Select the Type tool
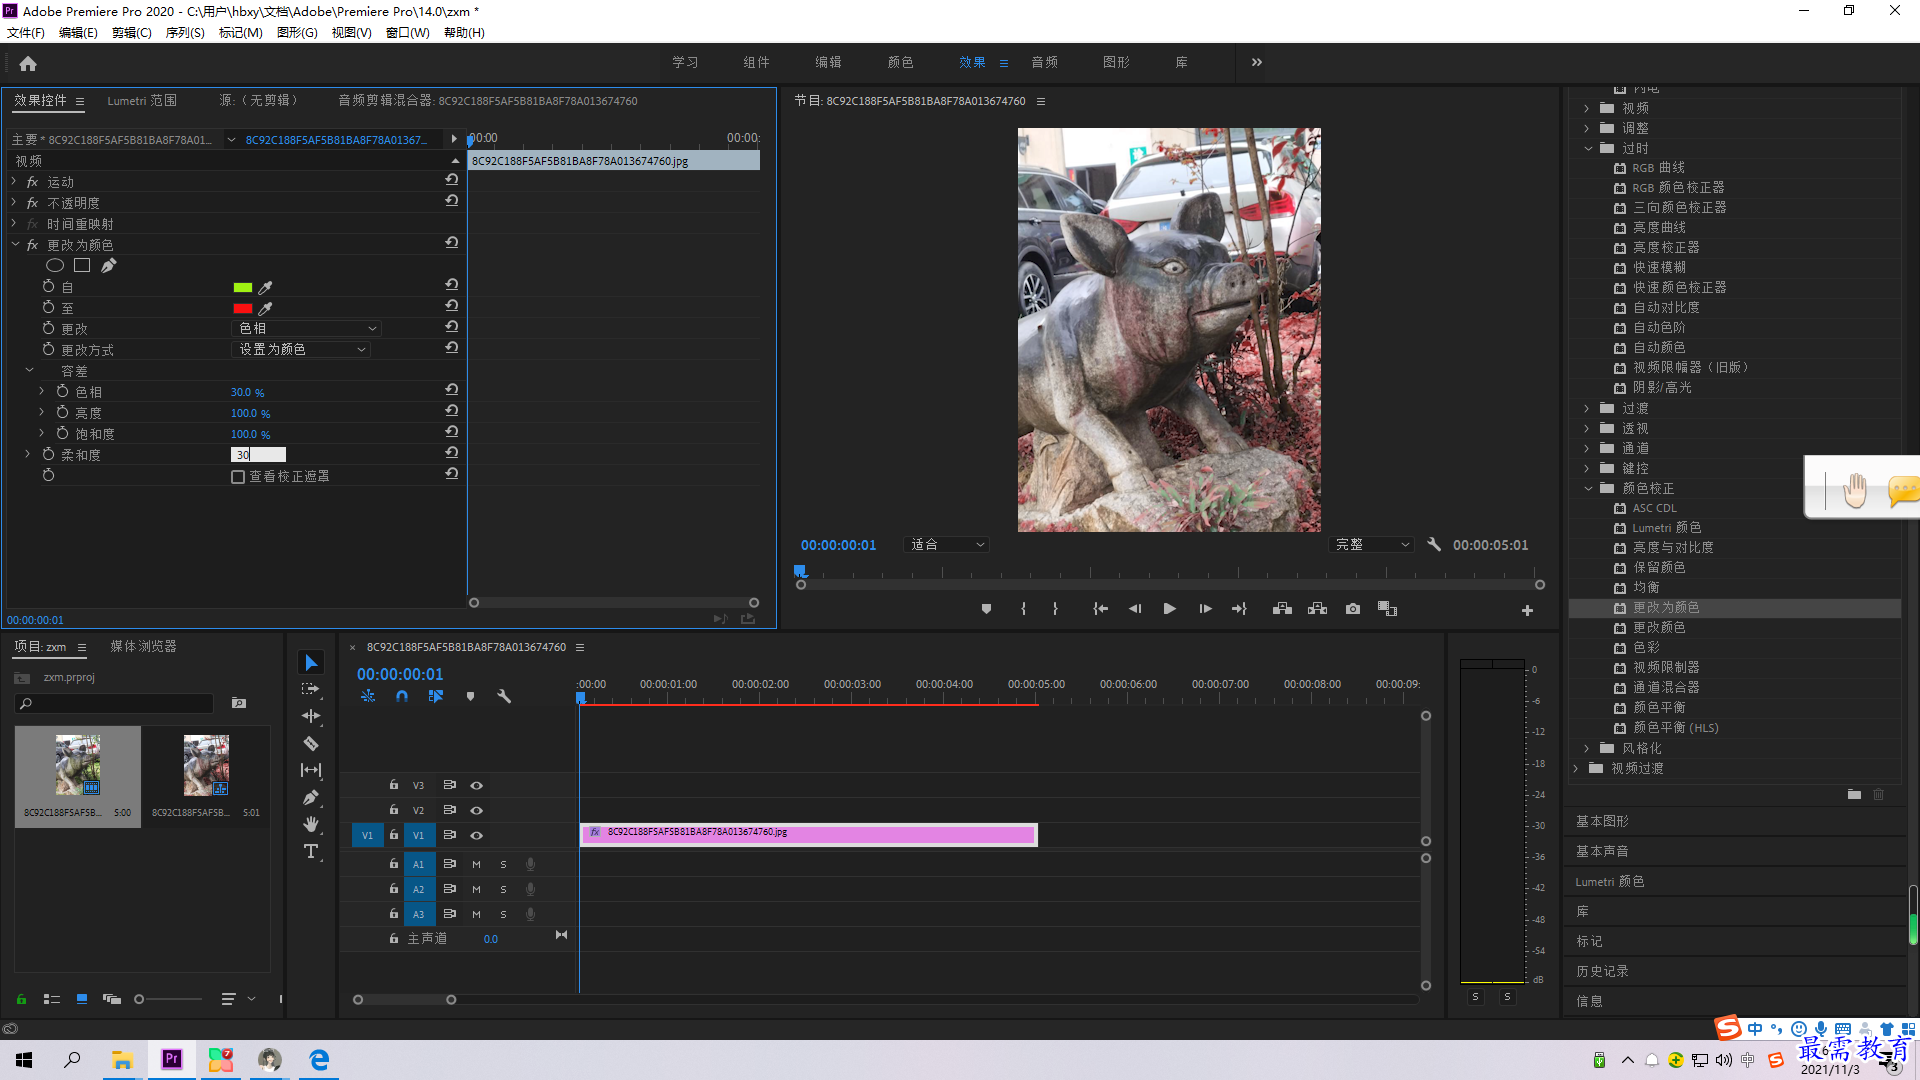 pos(311,851)
